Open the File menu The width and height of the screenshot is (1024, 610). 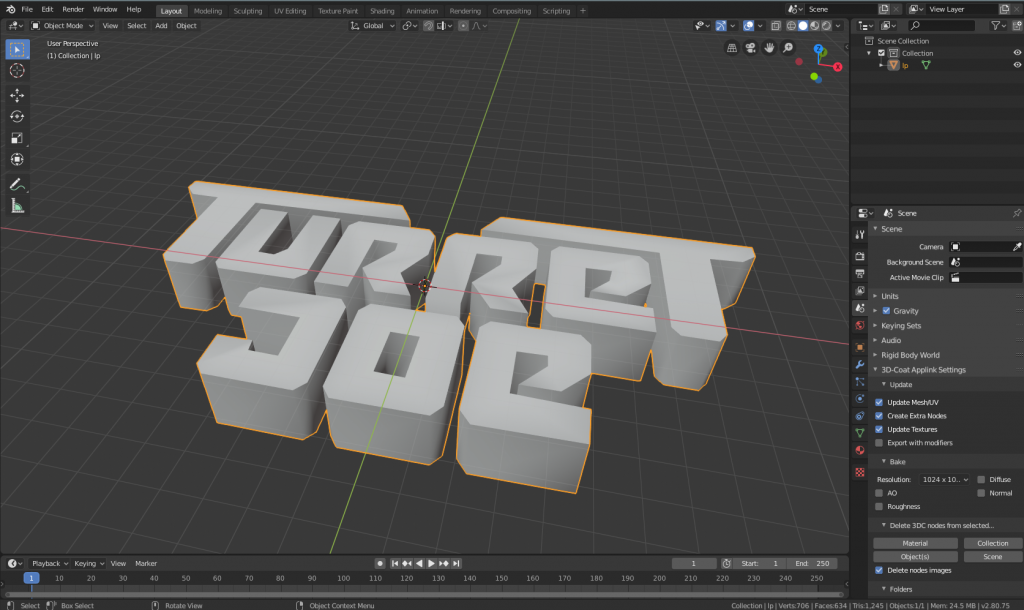click(27, 10)
